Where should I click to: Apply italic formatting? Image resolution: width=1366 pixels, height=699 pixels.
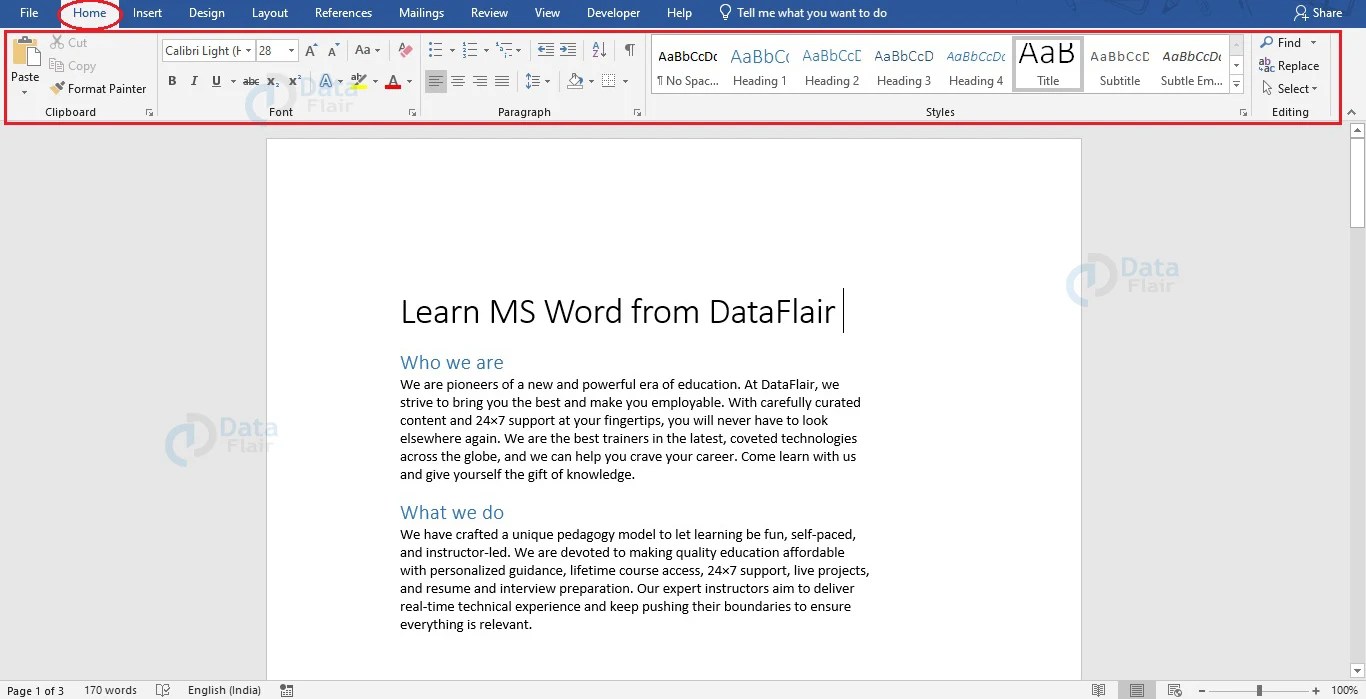(x=194, y=81)
